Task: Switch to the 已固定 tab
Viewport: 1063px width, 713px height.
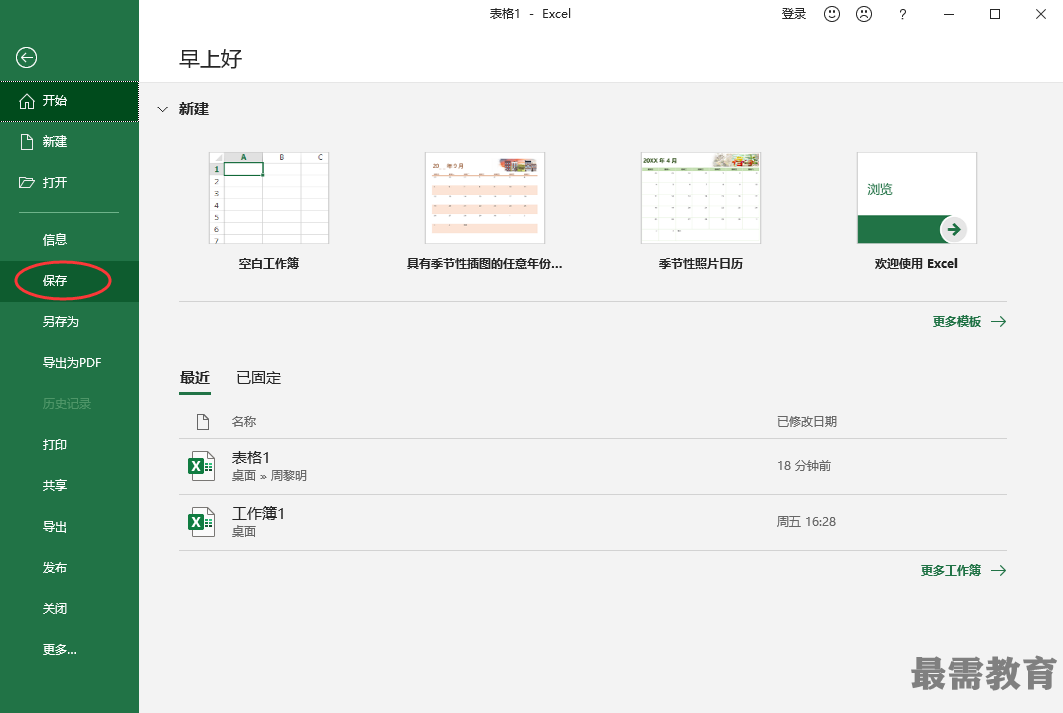Action: click(258, 378)
